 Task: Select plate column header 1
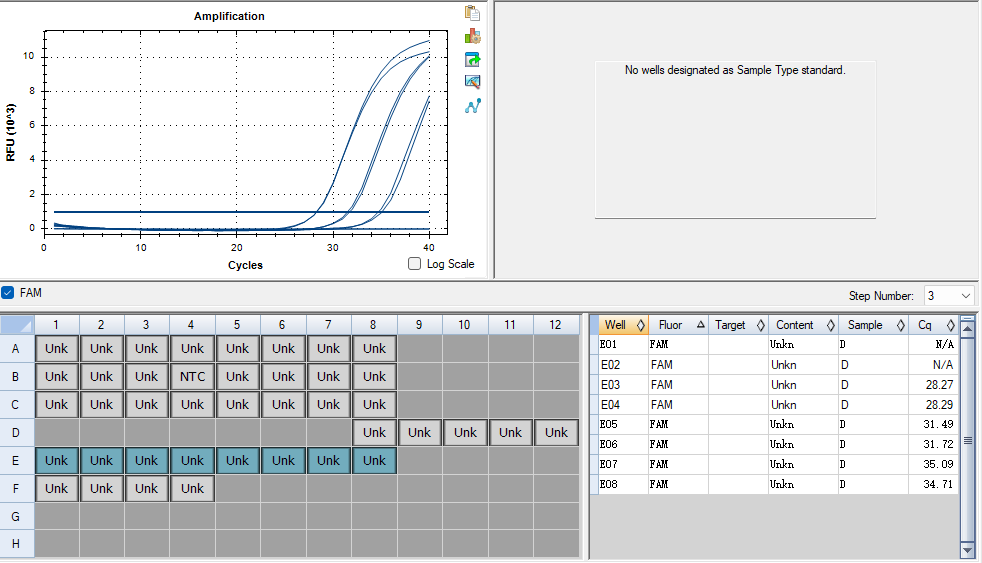(x=56, y=324)
